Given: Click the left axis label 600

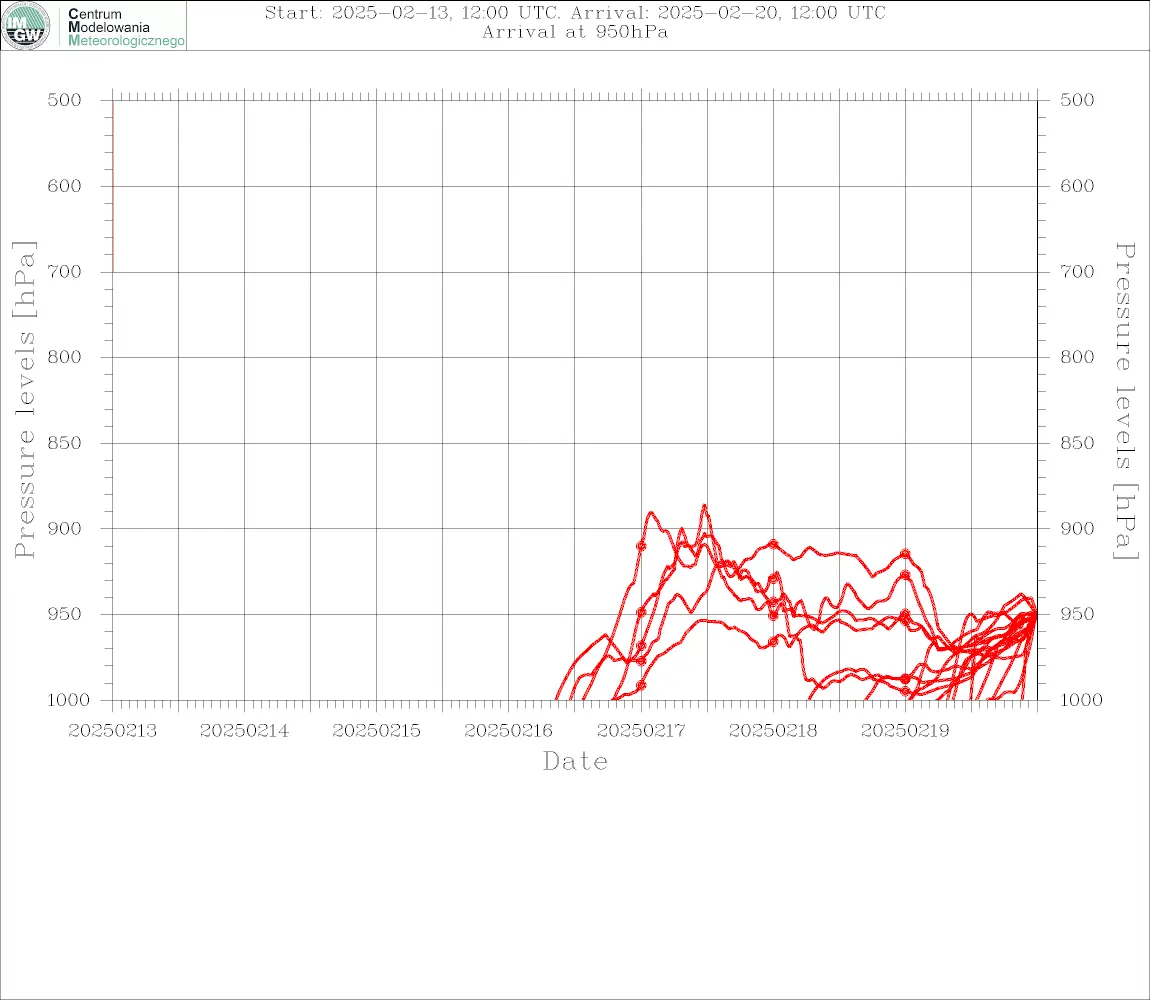Looking at the screenshot, I should 65,186.
